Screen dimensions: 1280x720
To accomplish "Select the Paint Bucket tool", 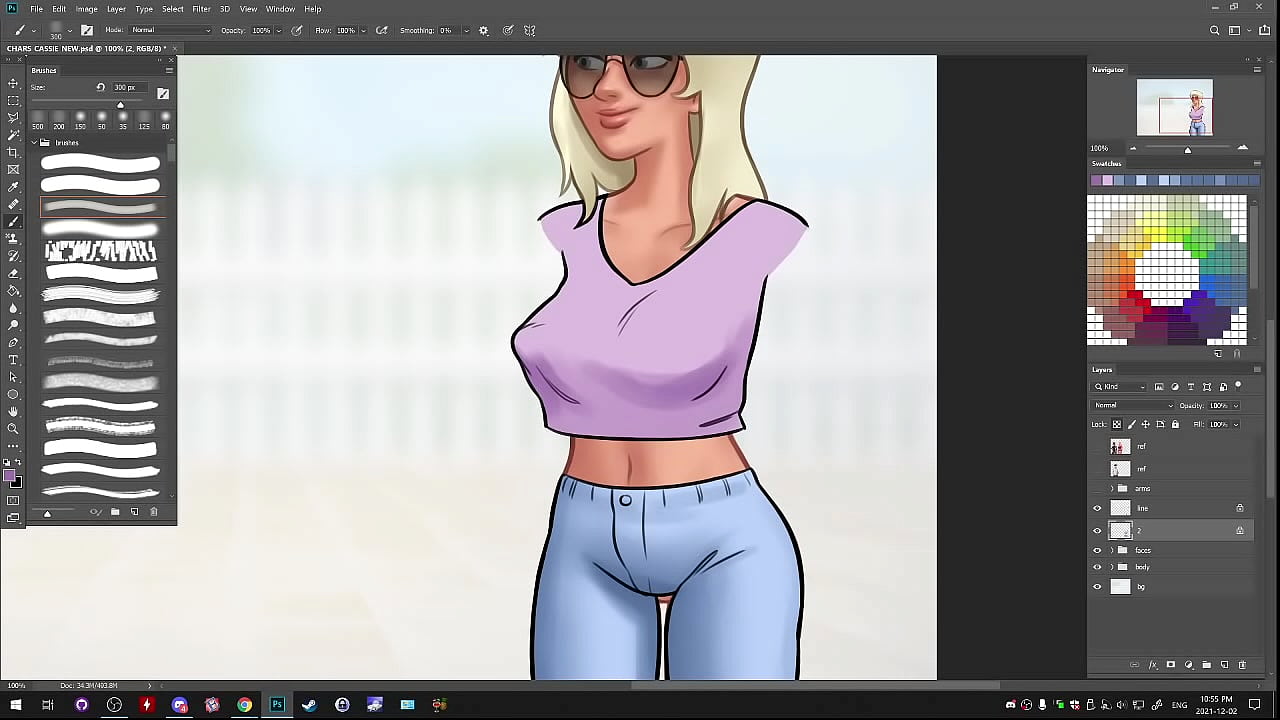I will click(13, 291).
